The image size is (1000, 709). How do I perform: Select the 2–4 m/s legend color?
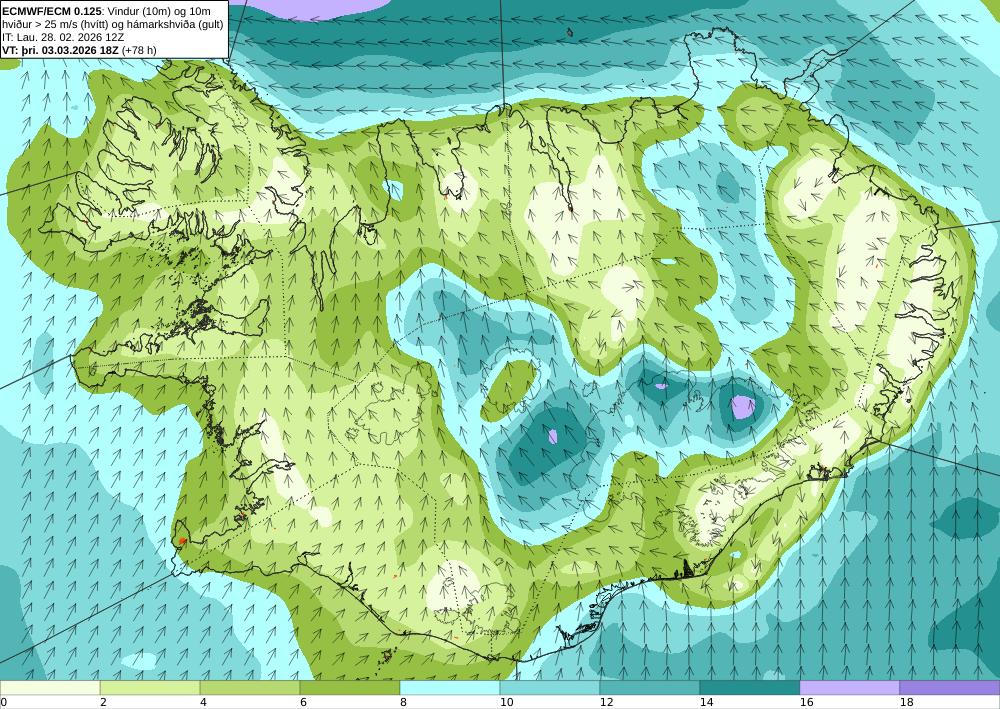point(150,687)
